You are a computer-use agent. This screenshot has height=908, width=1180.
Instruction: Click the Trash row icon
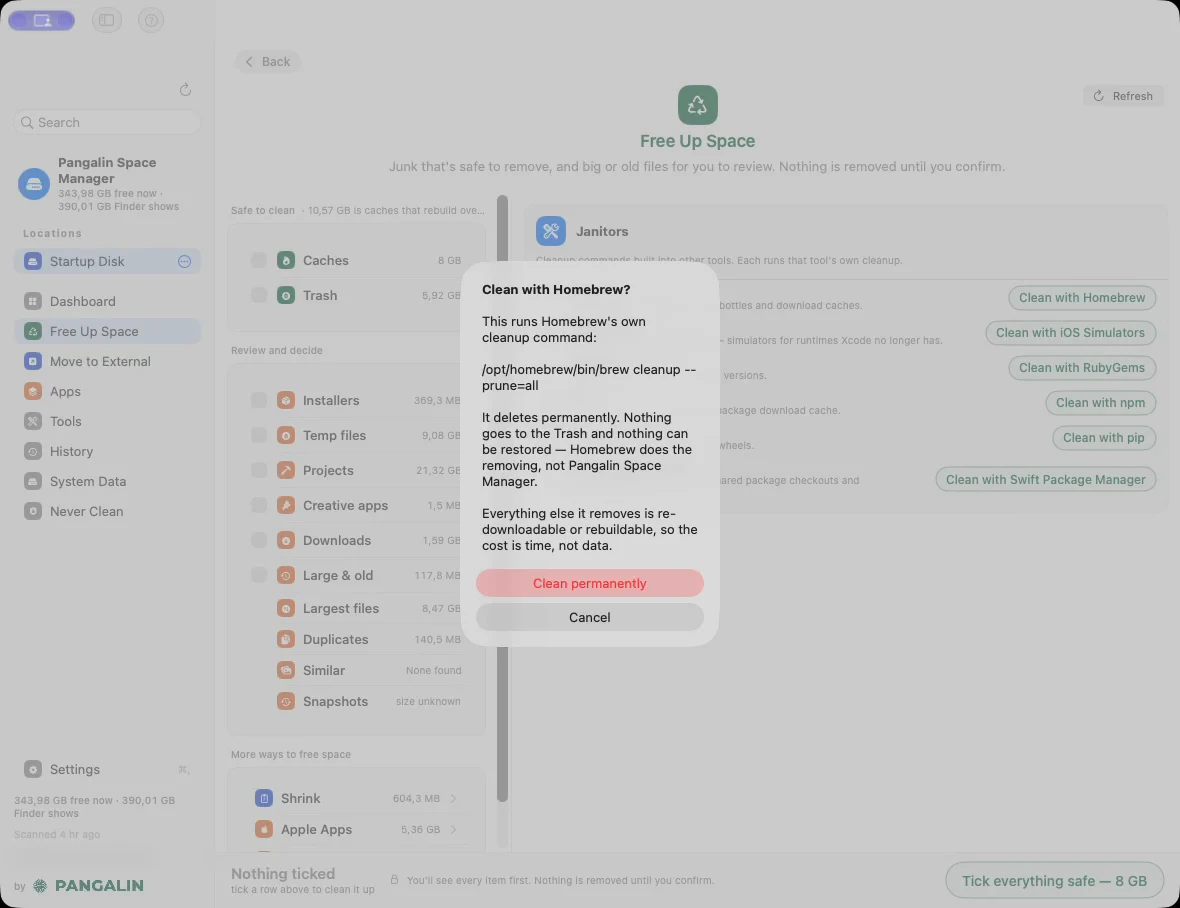click(286, 295)
